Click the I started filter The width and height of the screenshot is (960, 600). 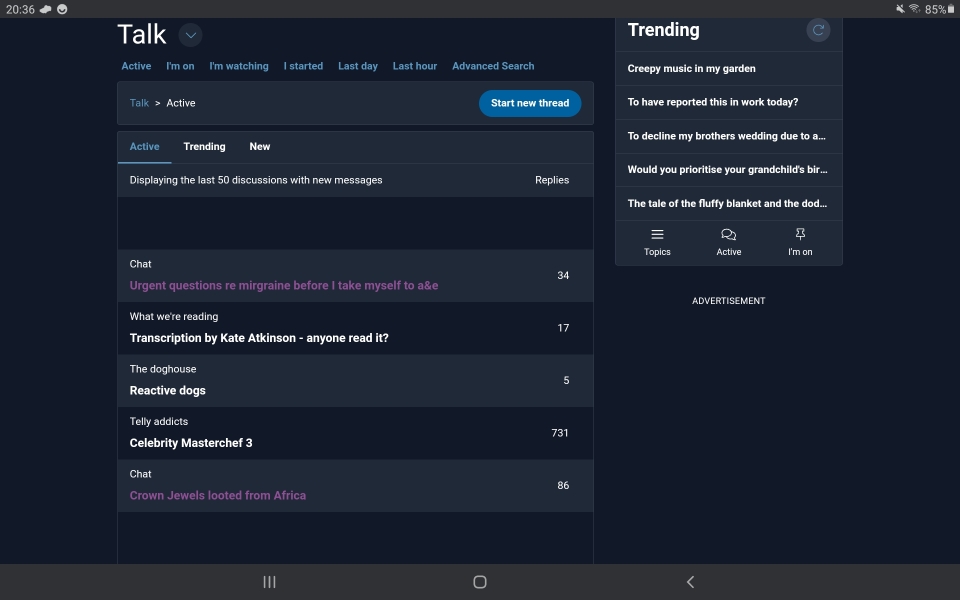point(303,66)
